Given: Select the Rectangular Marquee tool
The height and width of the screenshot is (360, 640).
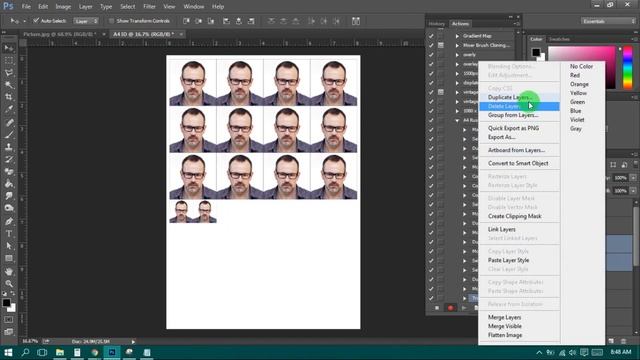Looking at the screenshot, I should (9, 60).
